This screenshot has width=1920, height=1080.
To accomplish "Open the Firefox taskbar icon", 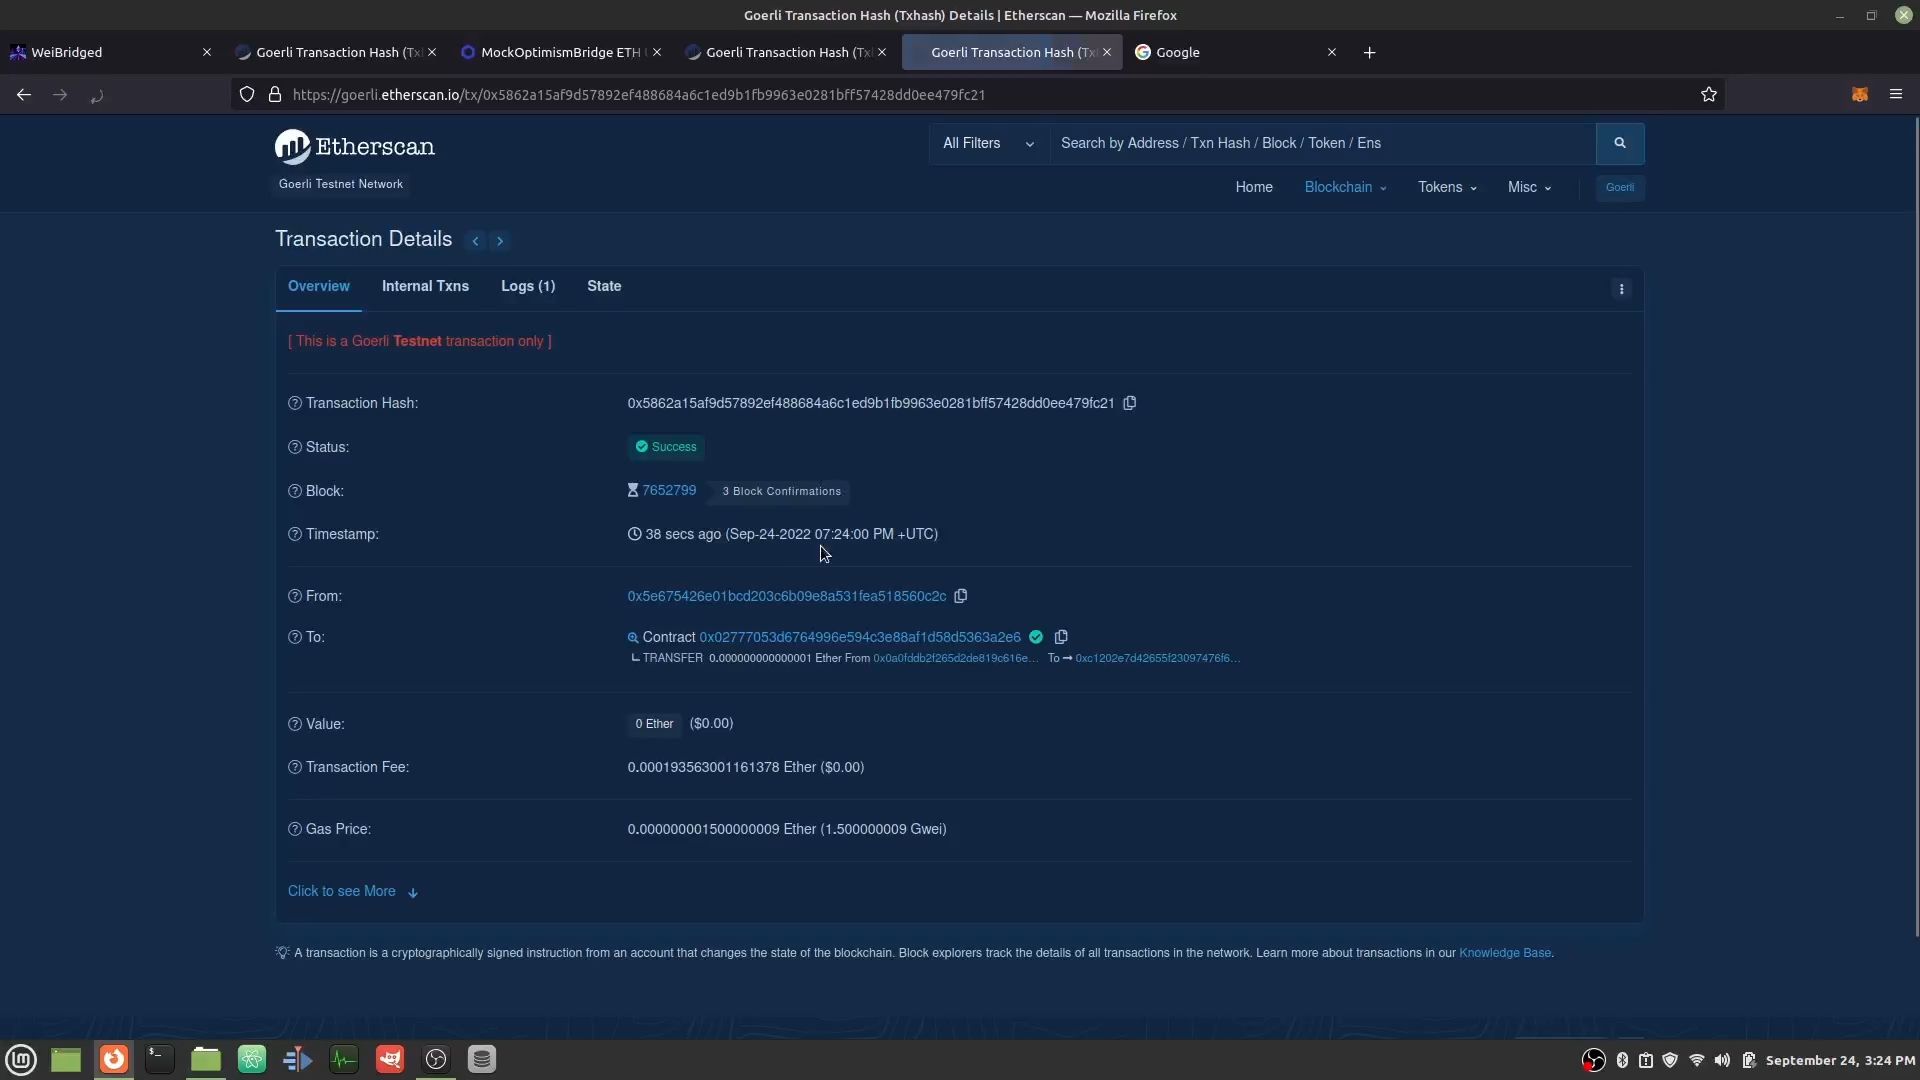I will pyautogui.click(x=114, y=1059).
